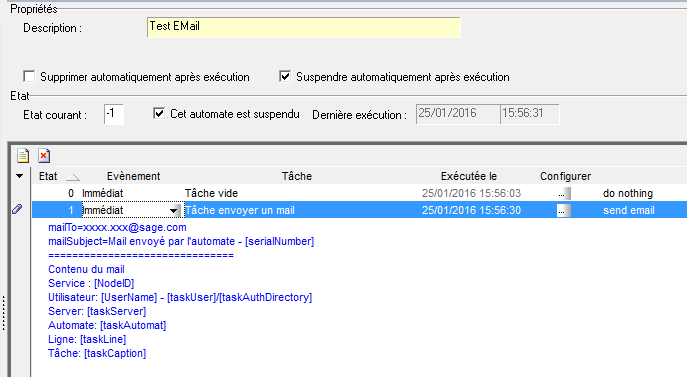Click the configure button for do nothing row
Image resolution: width=687 pixels, height=377 pixels.
tap(563, 193)
